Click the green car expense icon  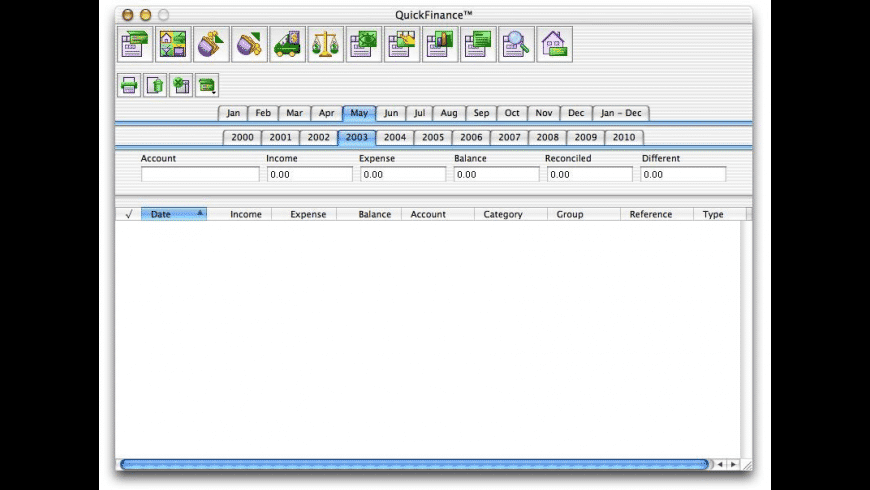(x=287, y=45)
